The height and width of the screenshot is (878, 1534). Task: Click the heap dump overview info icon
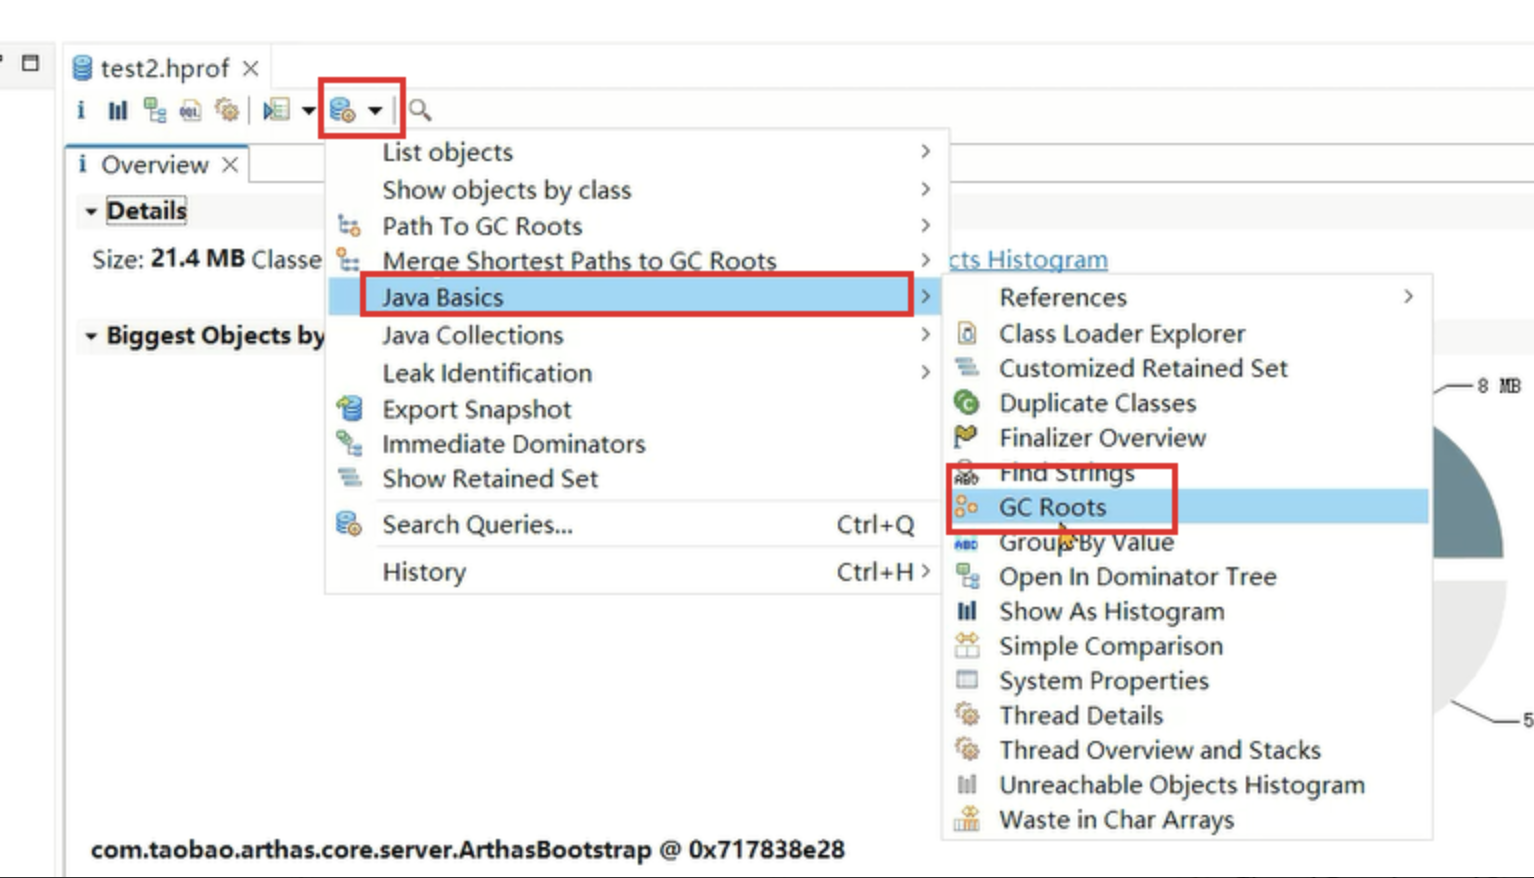(81, 110)
